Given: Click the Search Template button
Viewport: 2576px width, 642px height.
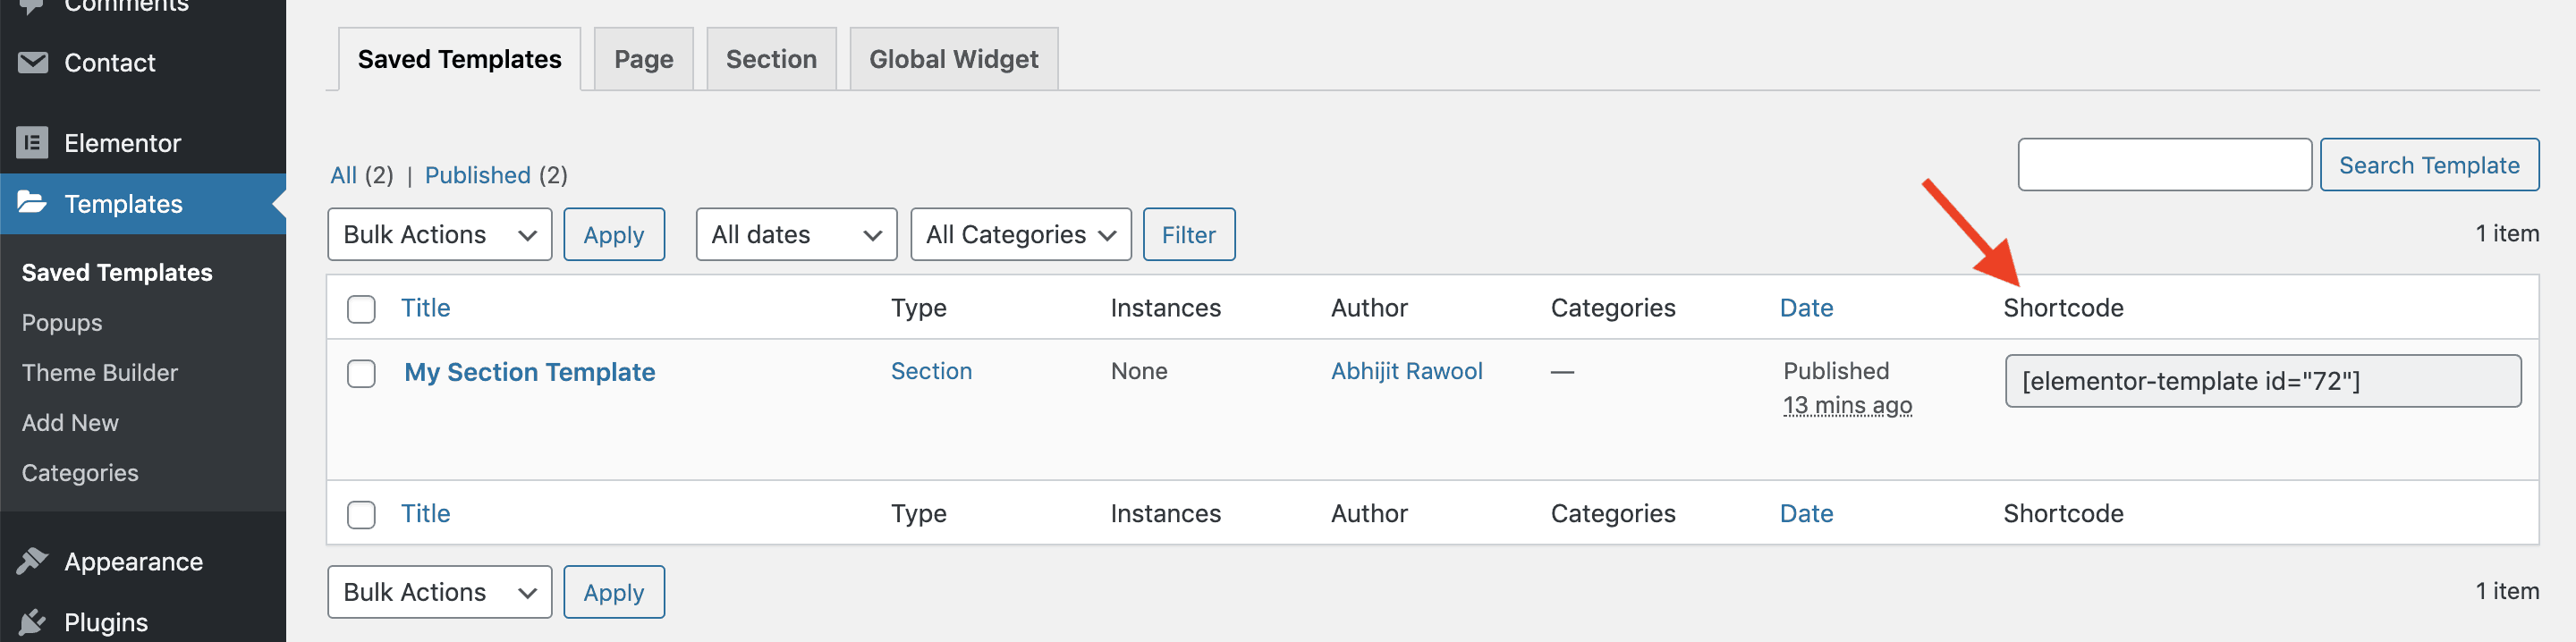Looking at the screenshot, I should (2428, 165).
